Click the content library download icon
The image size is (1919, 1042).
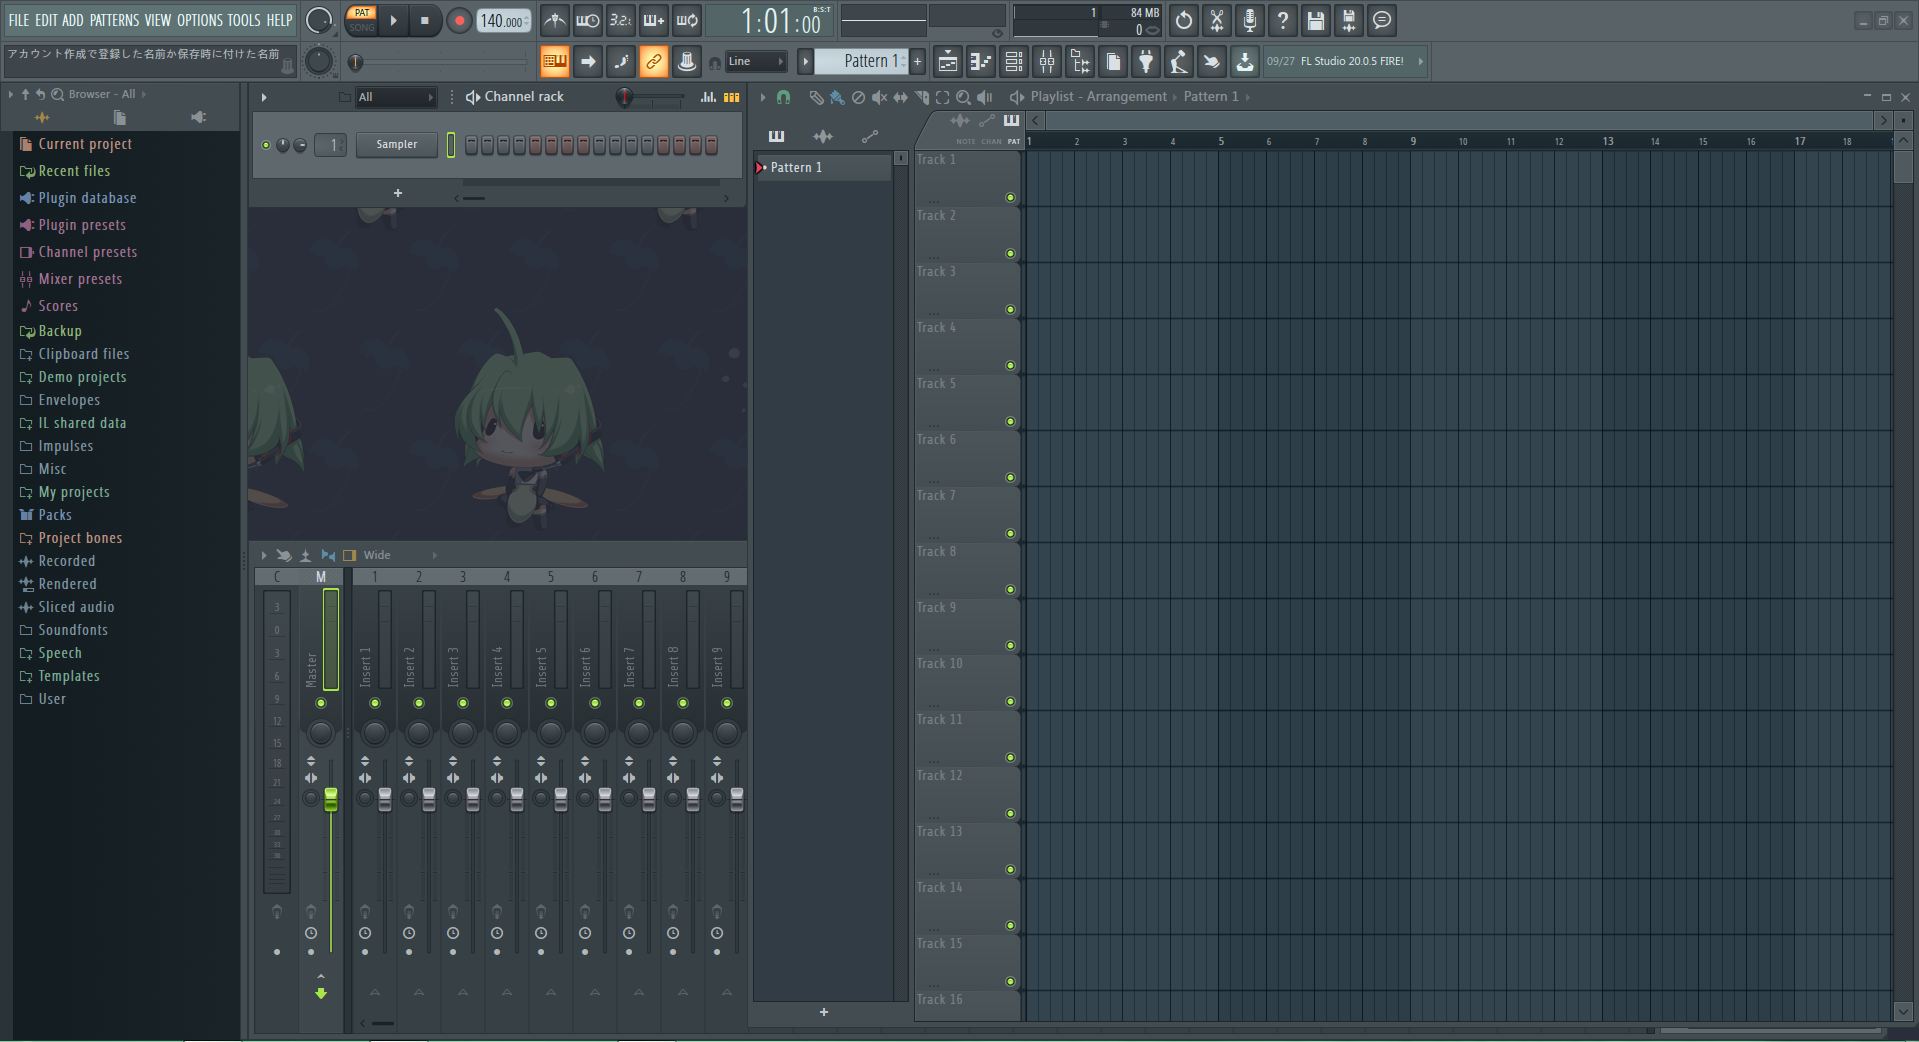1245,62
